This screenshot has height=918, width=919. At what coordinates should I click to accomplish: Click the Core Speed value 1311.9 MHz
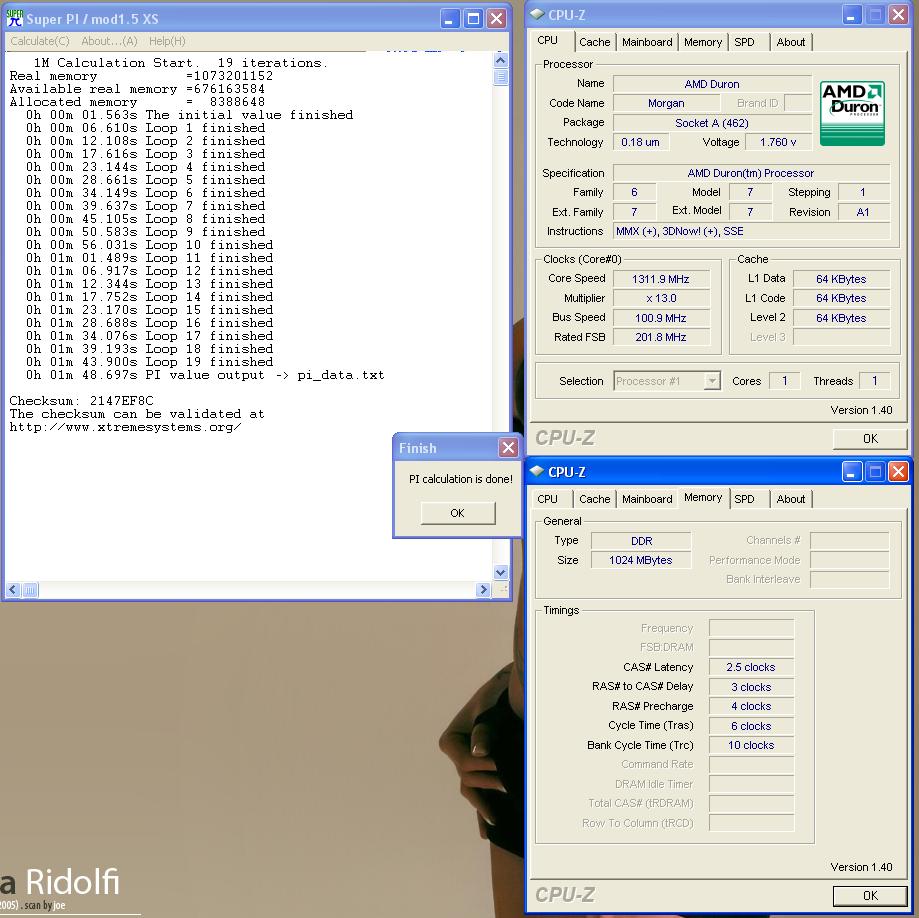(x=661, y=279)
